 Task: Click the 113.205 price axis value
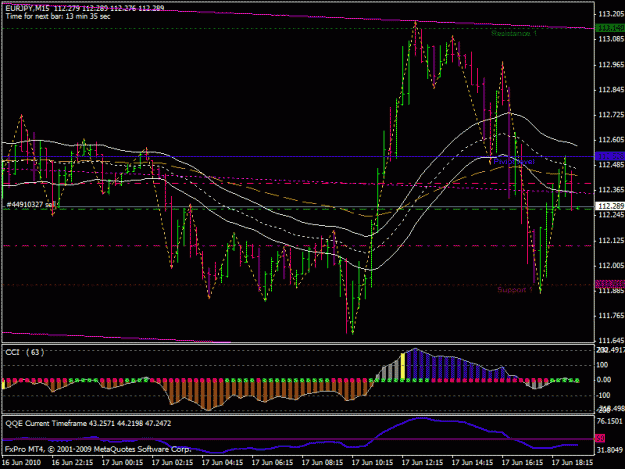tap(611, 14)
